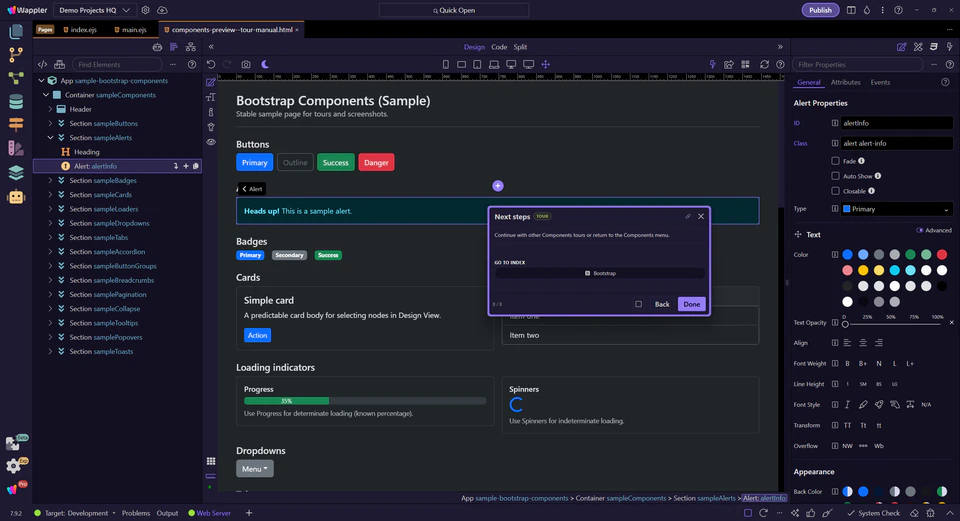Collapse Section sampleAlerts in tree

pos(50,138)
